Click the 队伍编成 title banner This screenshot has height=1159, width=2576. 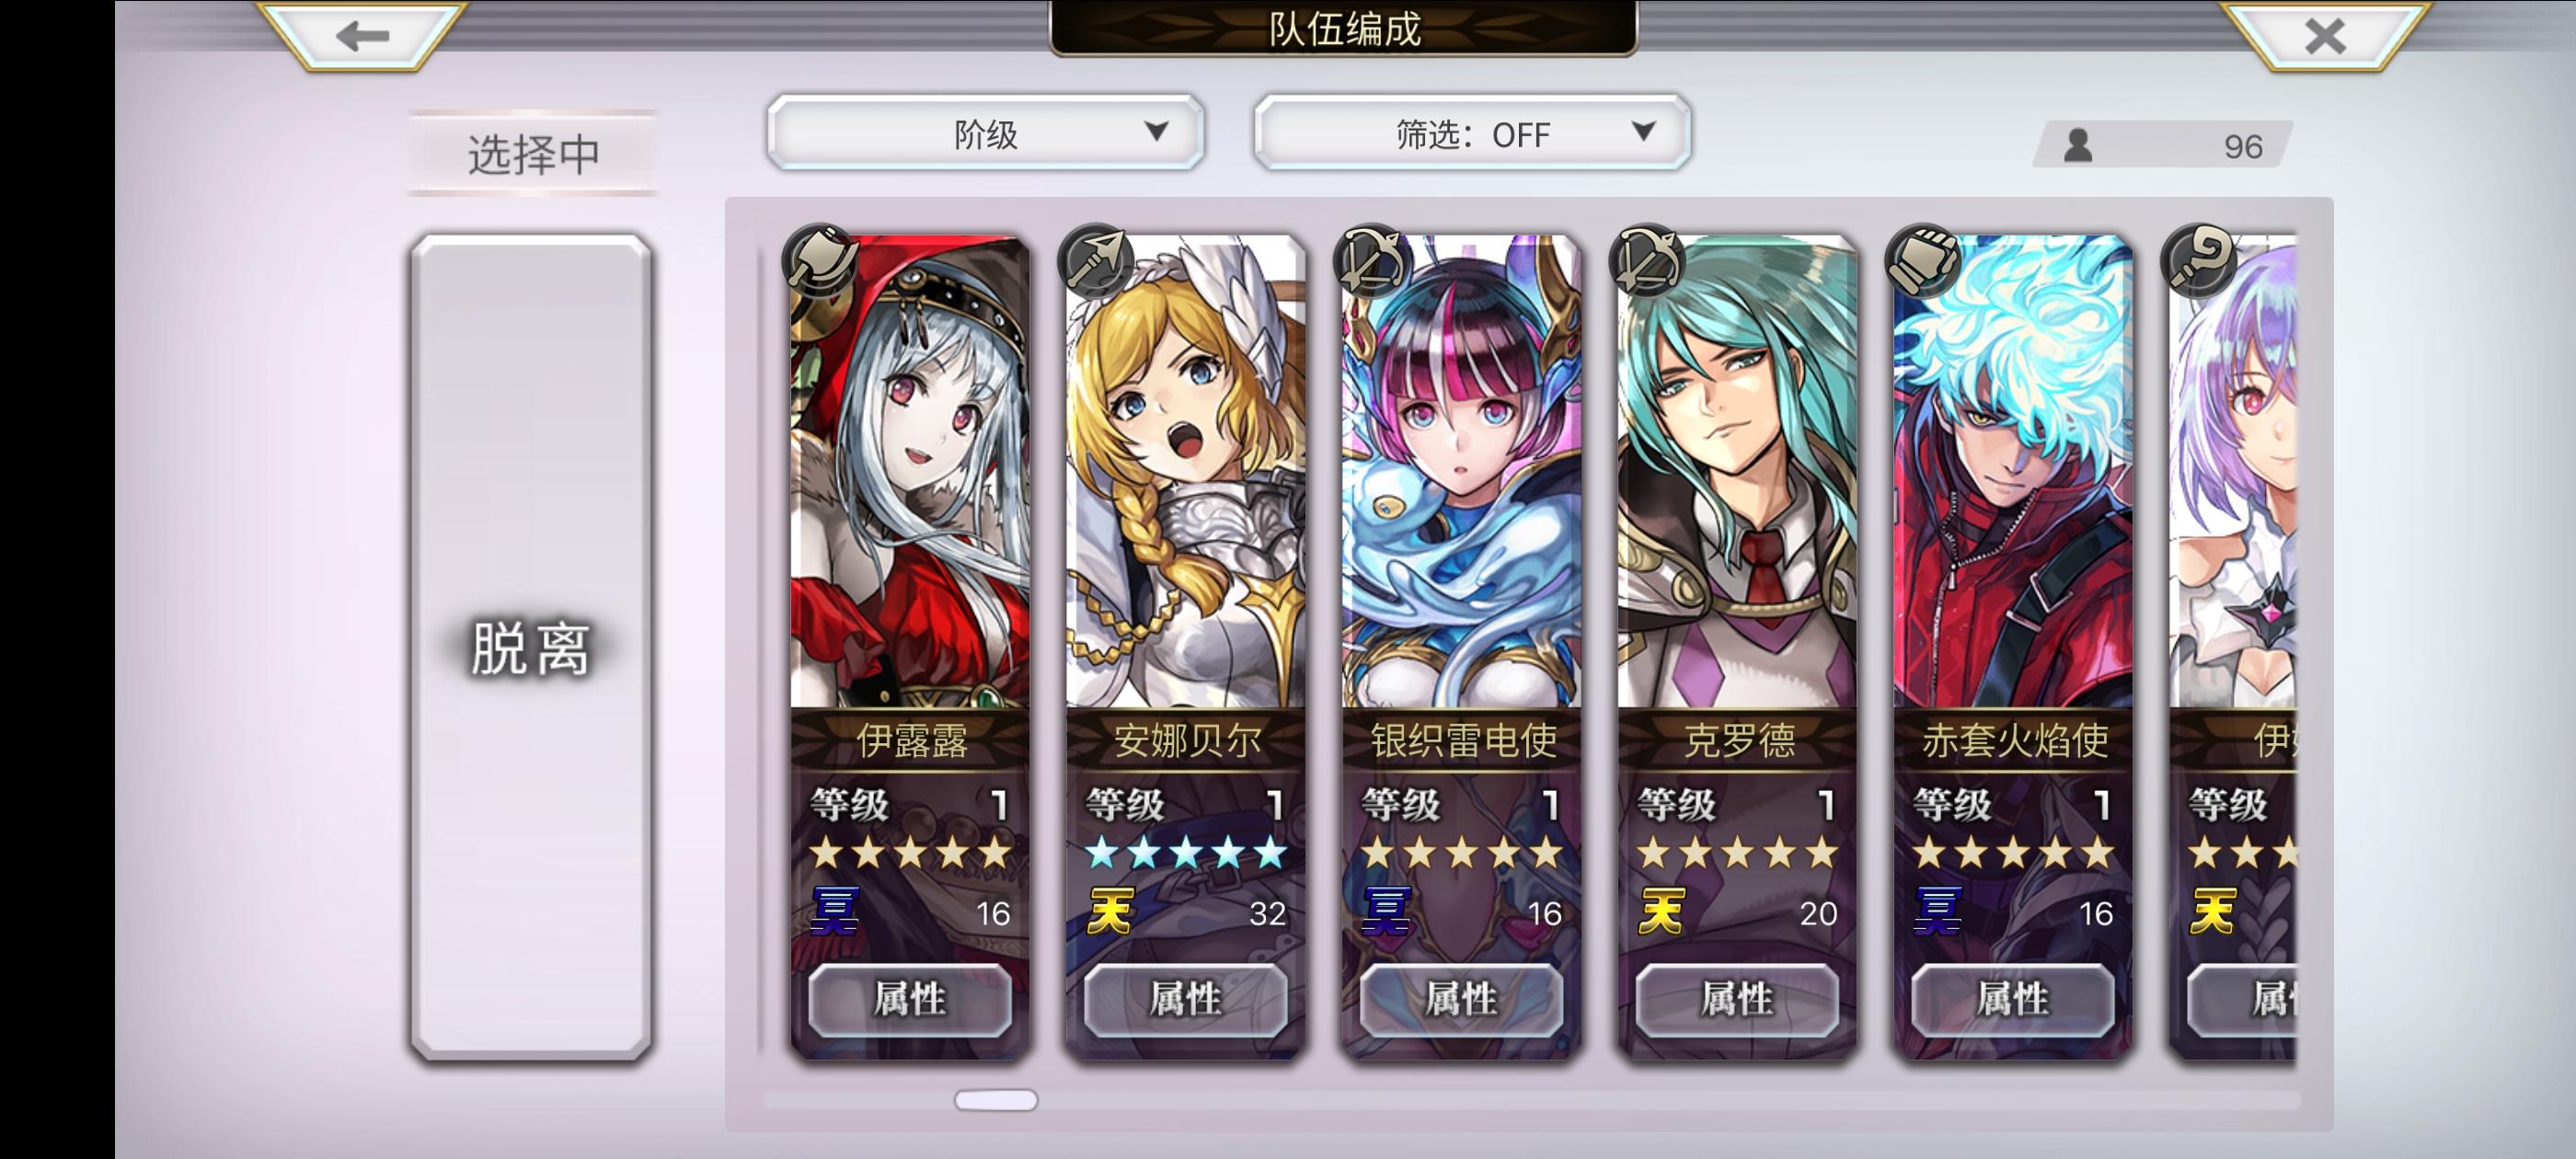(1343, 28)
